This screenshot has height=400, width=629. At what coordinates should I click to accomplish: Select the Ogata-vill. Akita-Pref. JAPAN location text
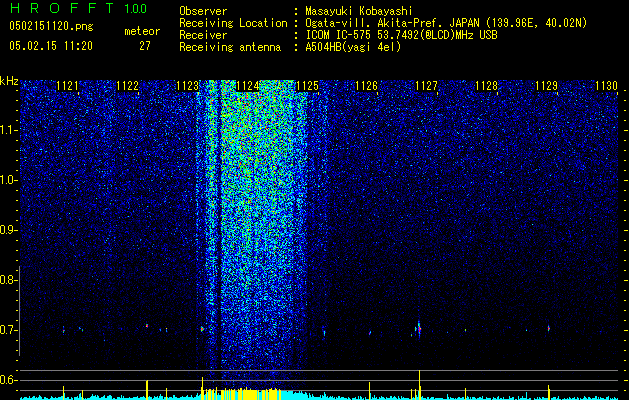(x=446, y=23)
